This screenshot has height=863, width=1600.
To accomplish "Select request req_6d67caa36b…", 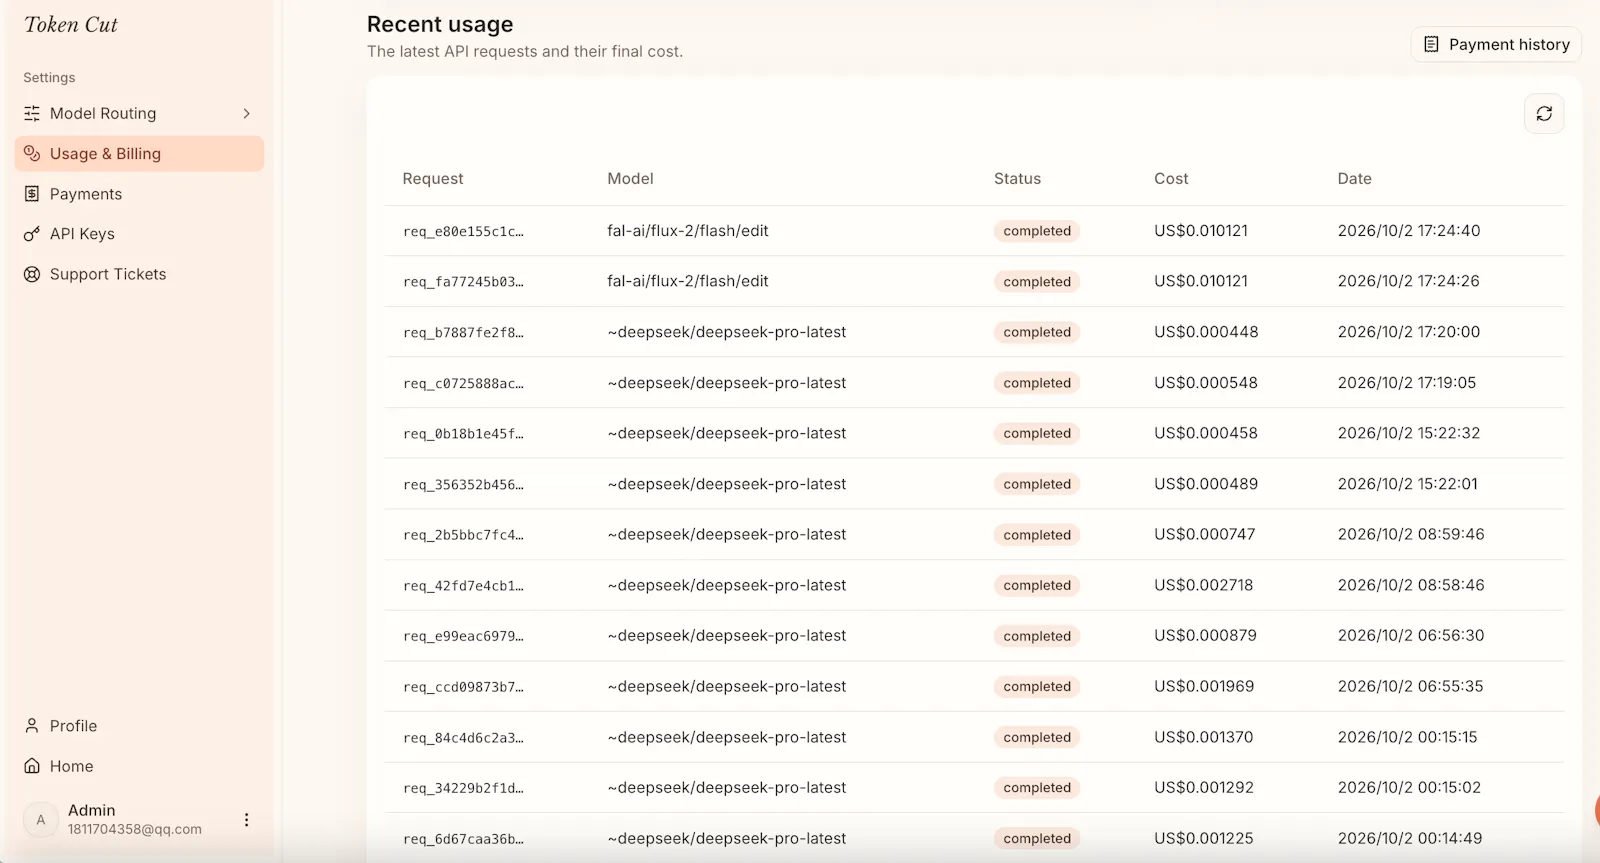I will click(x=463, y=840).
